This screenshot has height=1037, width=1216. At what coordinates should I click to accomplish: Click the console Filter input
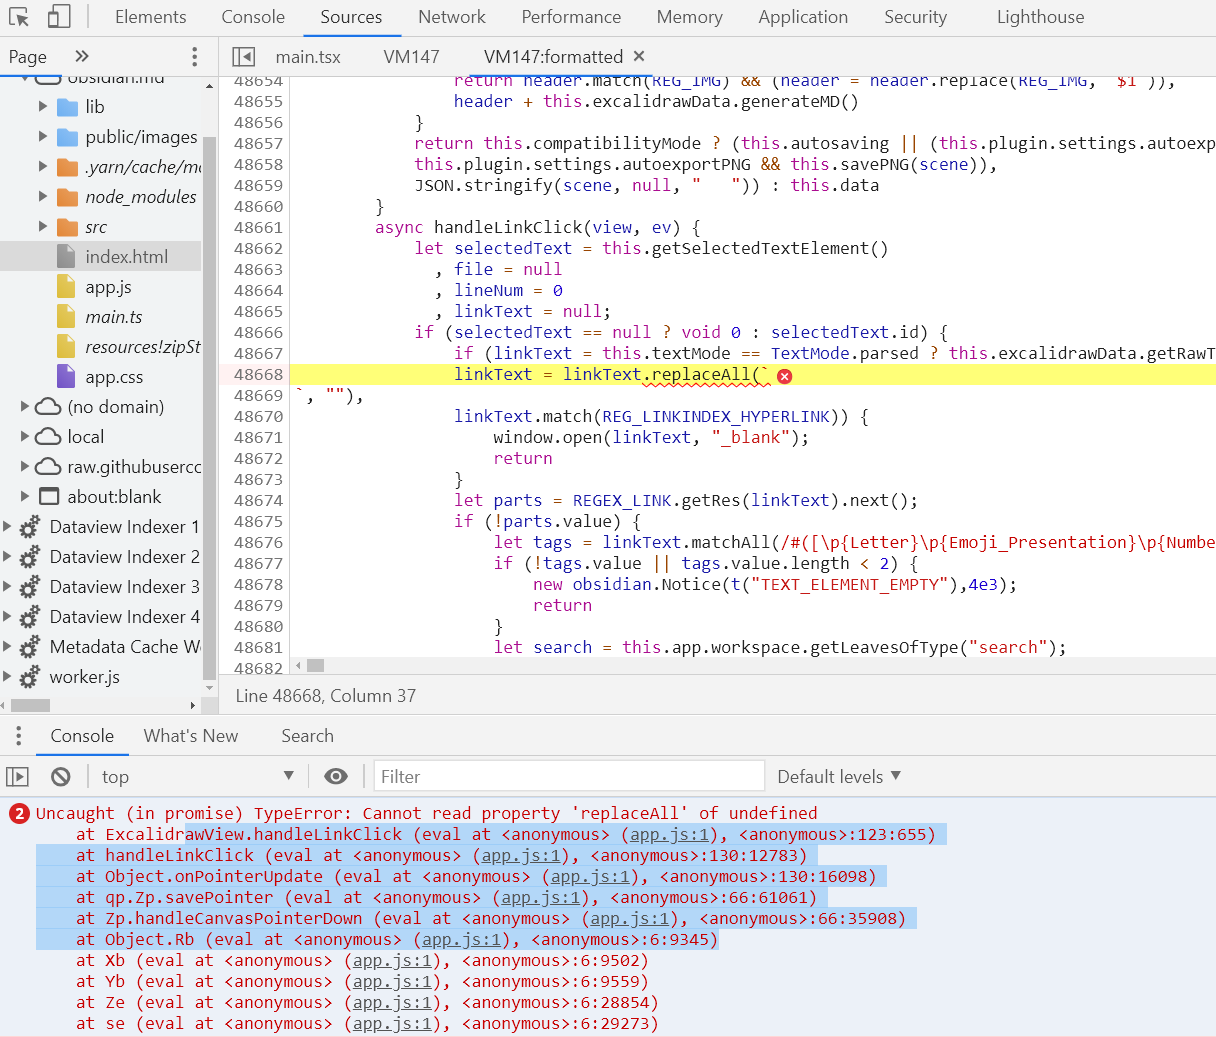point(568,776)
